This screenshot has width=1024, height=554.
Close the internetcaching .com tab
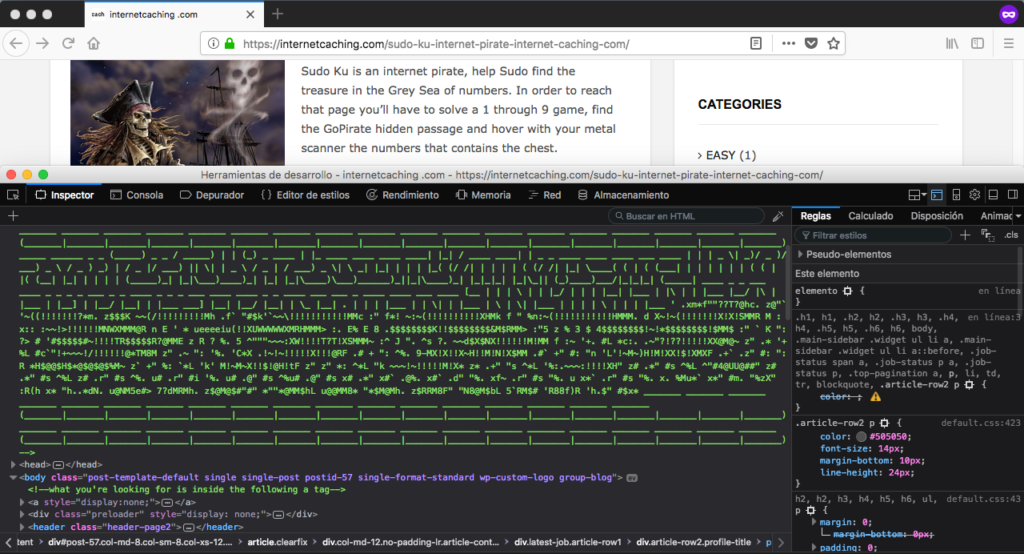[250, 14]
